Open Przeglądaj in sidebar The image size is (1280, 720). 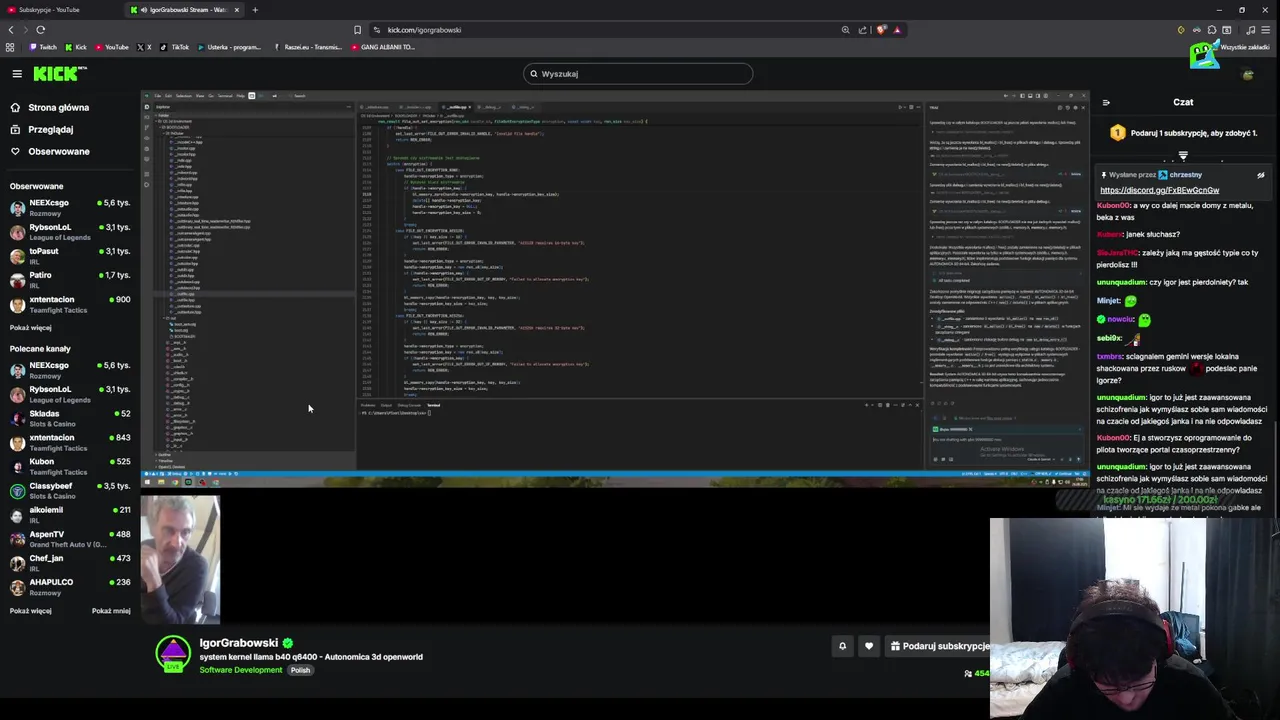click(41, 129)
